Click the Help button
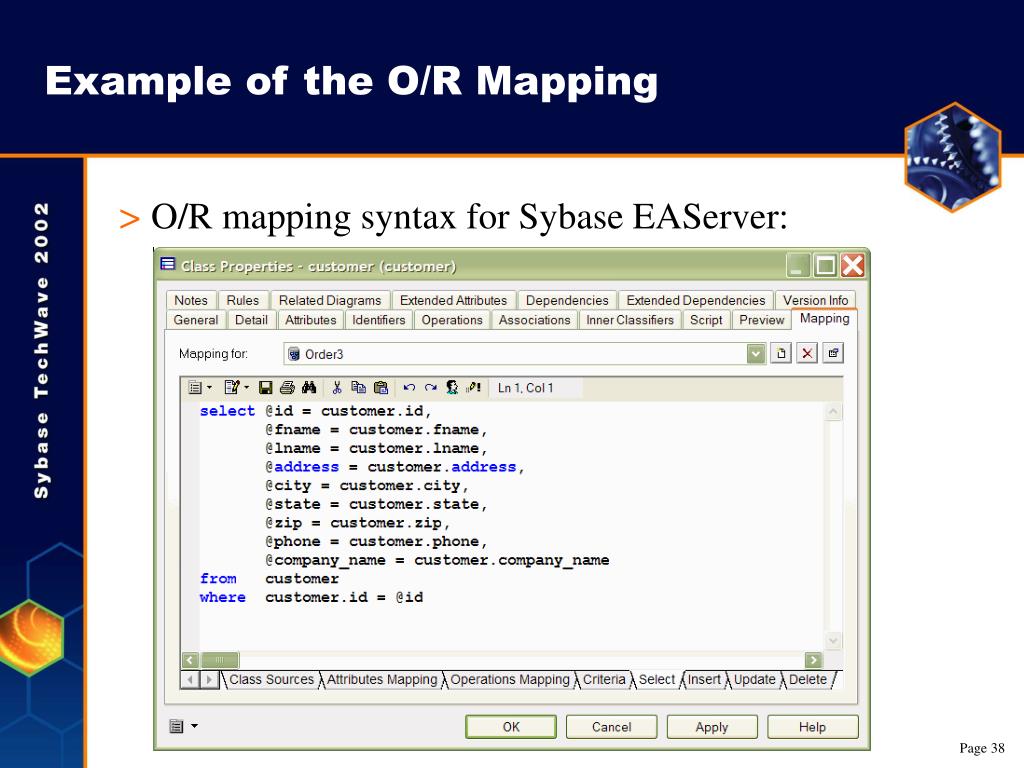1024x768 pixels. 812,727
